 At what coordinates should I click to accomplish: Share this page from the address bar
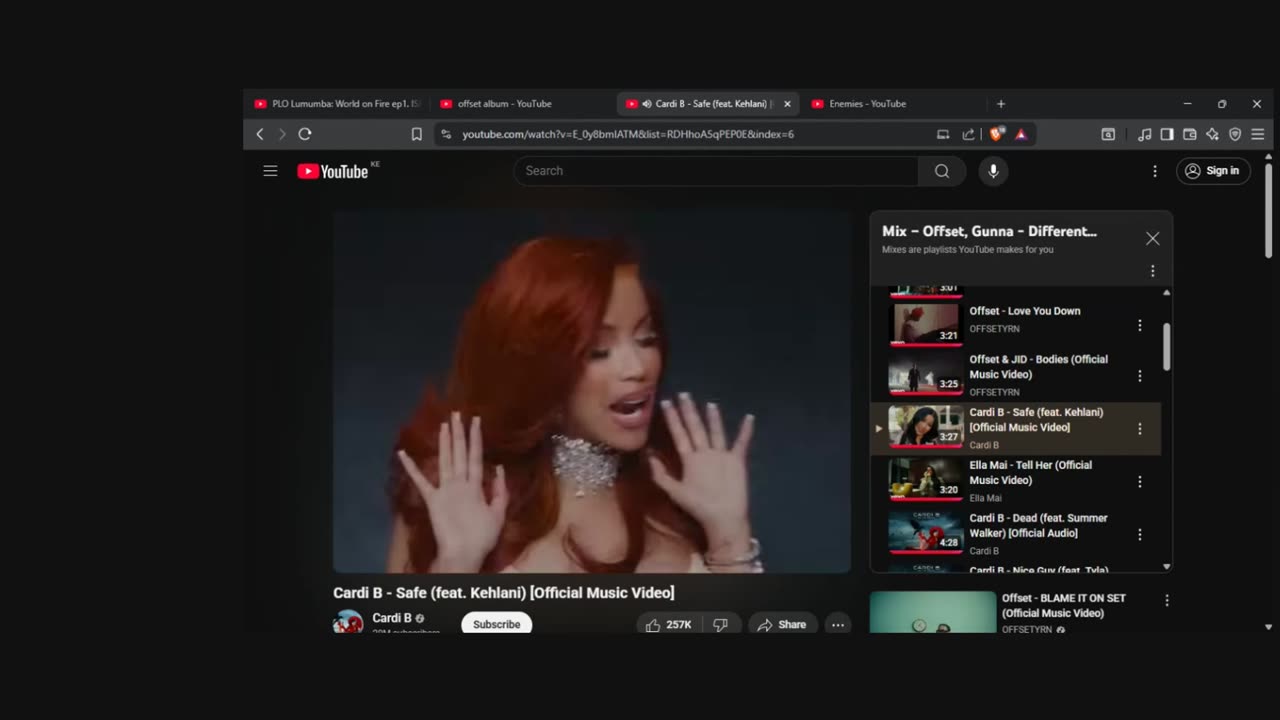[968, 134]
